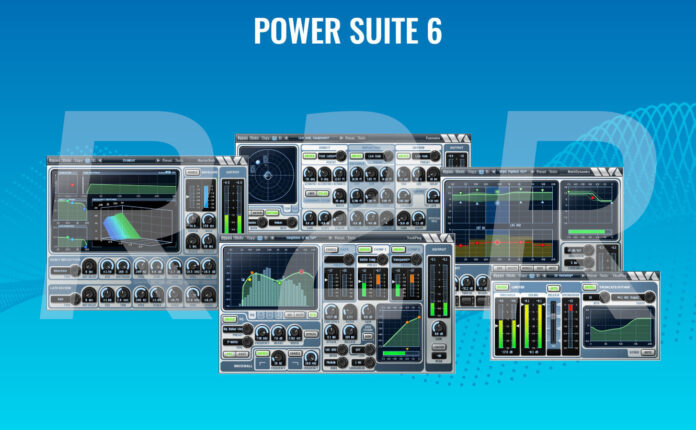The width and height of the screenshot is (696, 430).
Task: Select the yellow EQ node in TrackPlug graph
Action: [249, 280]
